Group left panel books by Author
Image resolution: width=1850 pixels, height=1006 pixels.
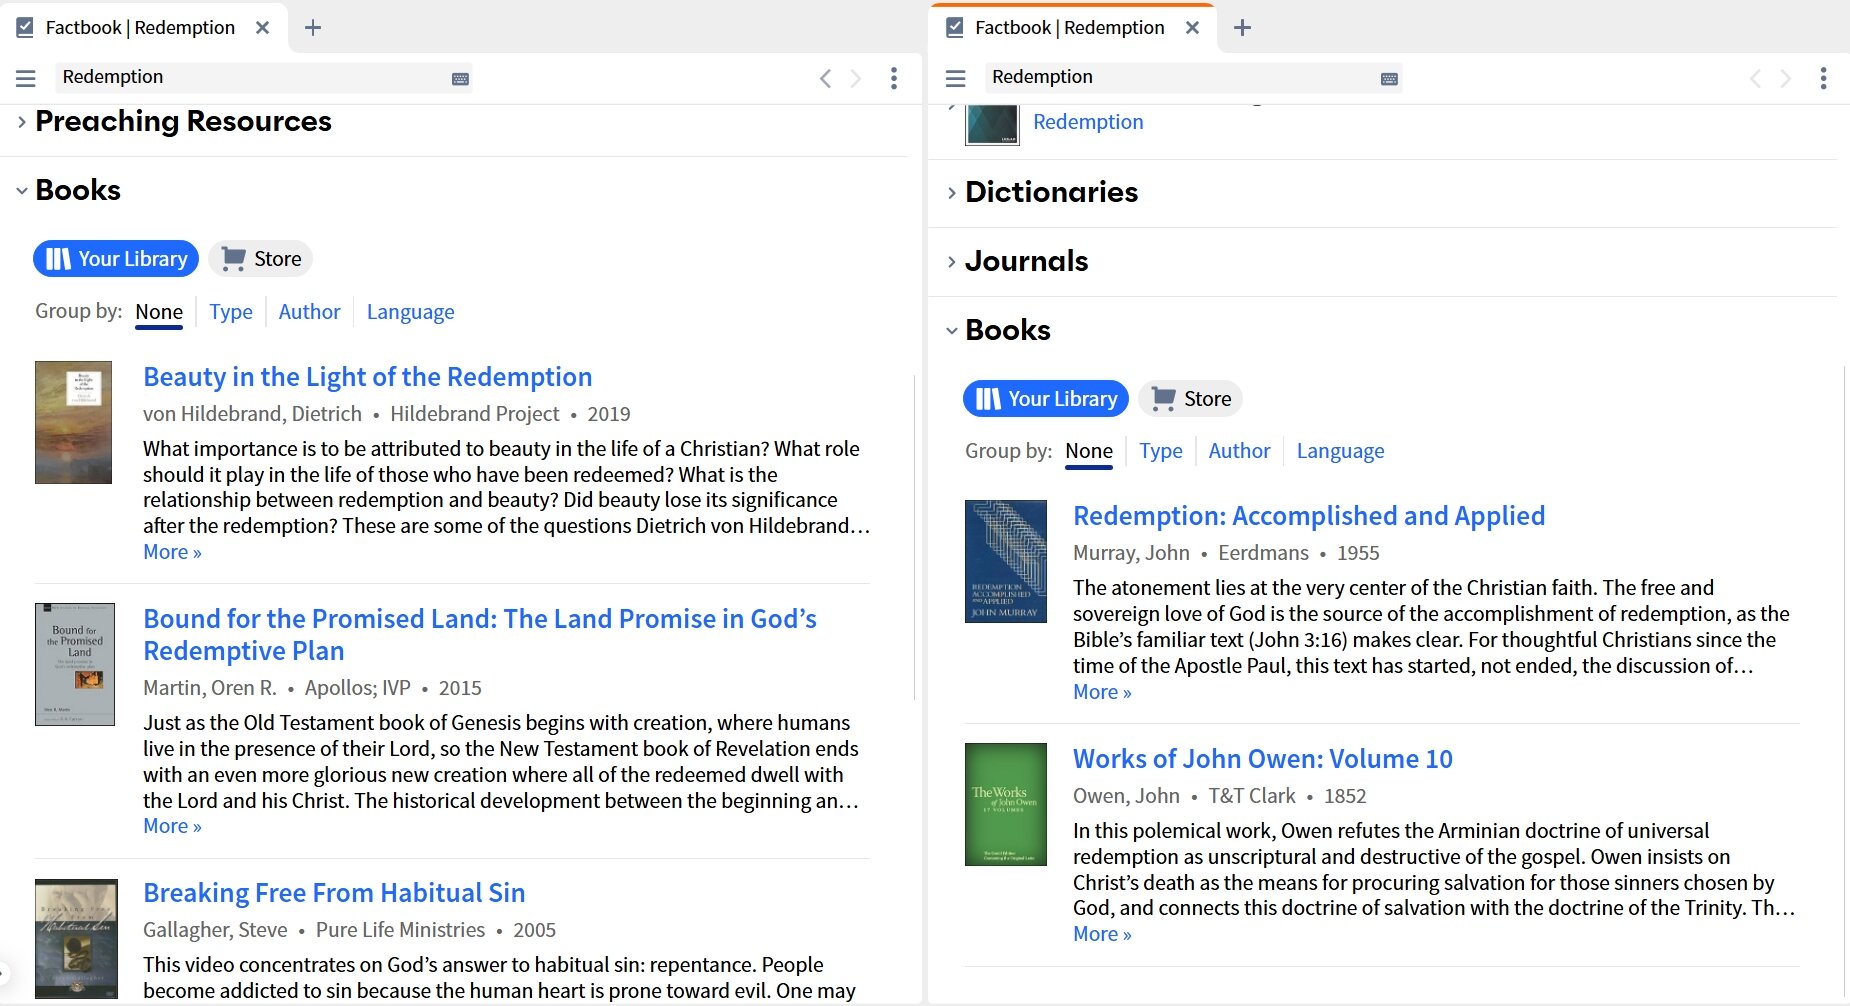[309, 311]
